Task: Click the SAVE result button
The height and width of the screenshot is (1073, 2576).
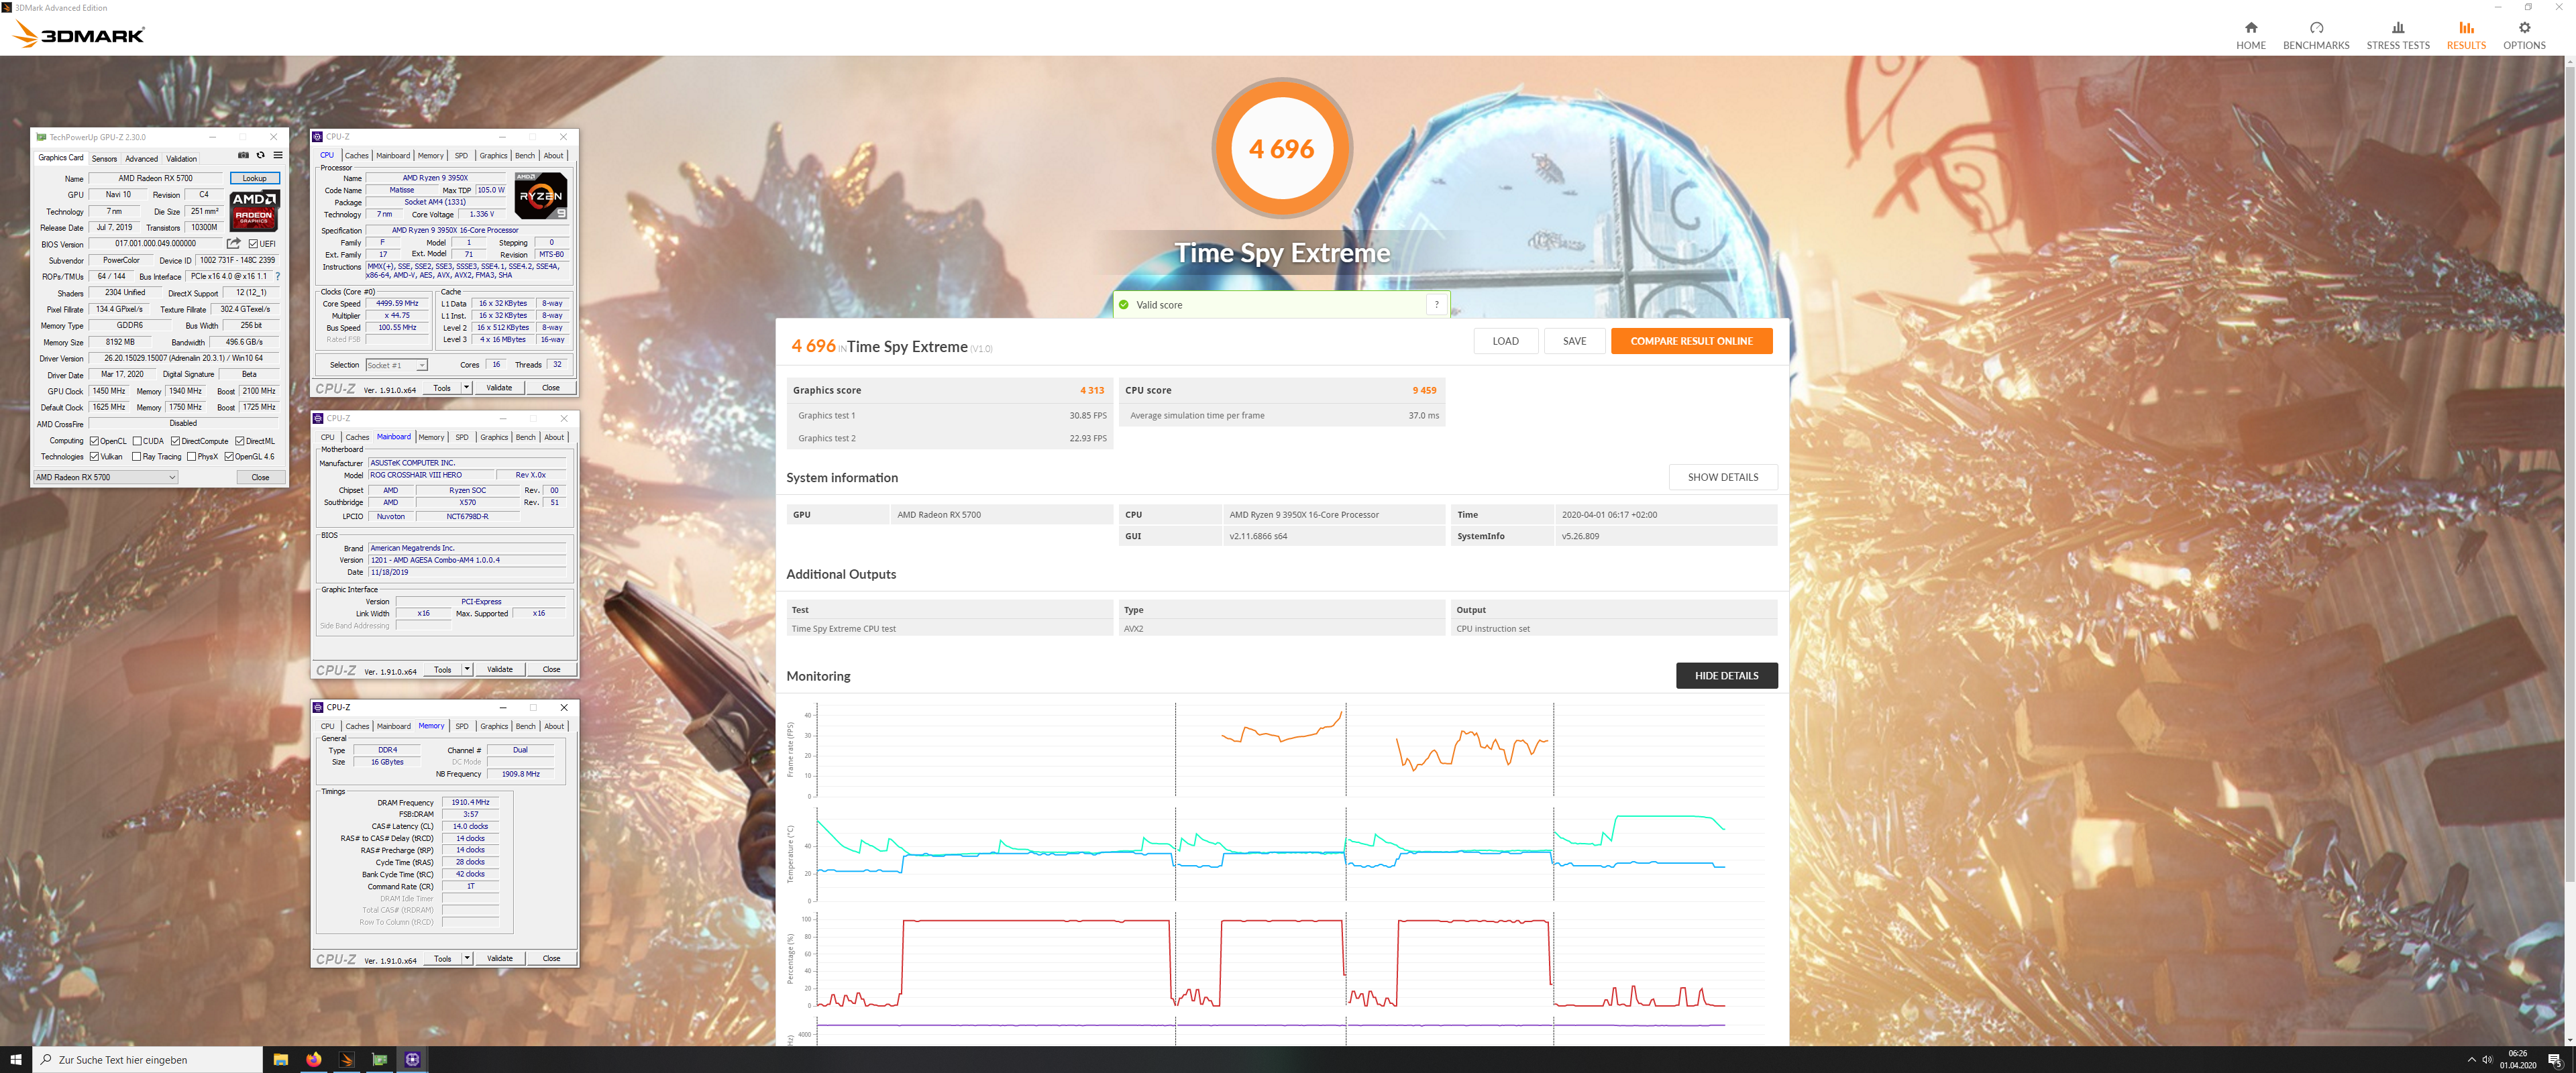Action: click(x=1574, y=341)
